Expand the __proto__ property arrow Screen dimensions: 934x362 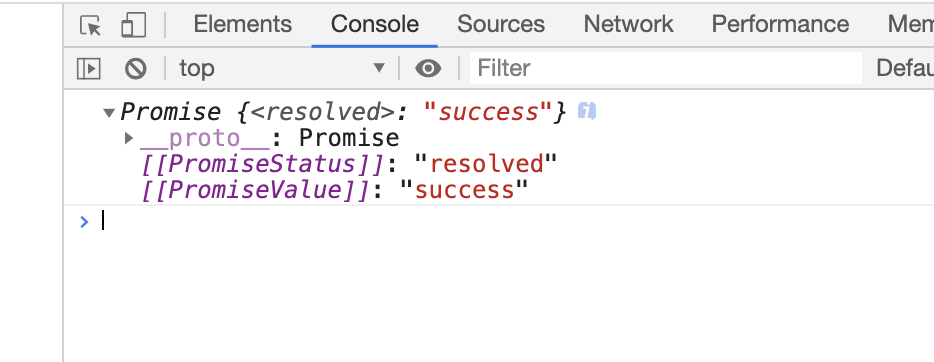click(x=128, y=138)
